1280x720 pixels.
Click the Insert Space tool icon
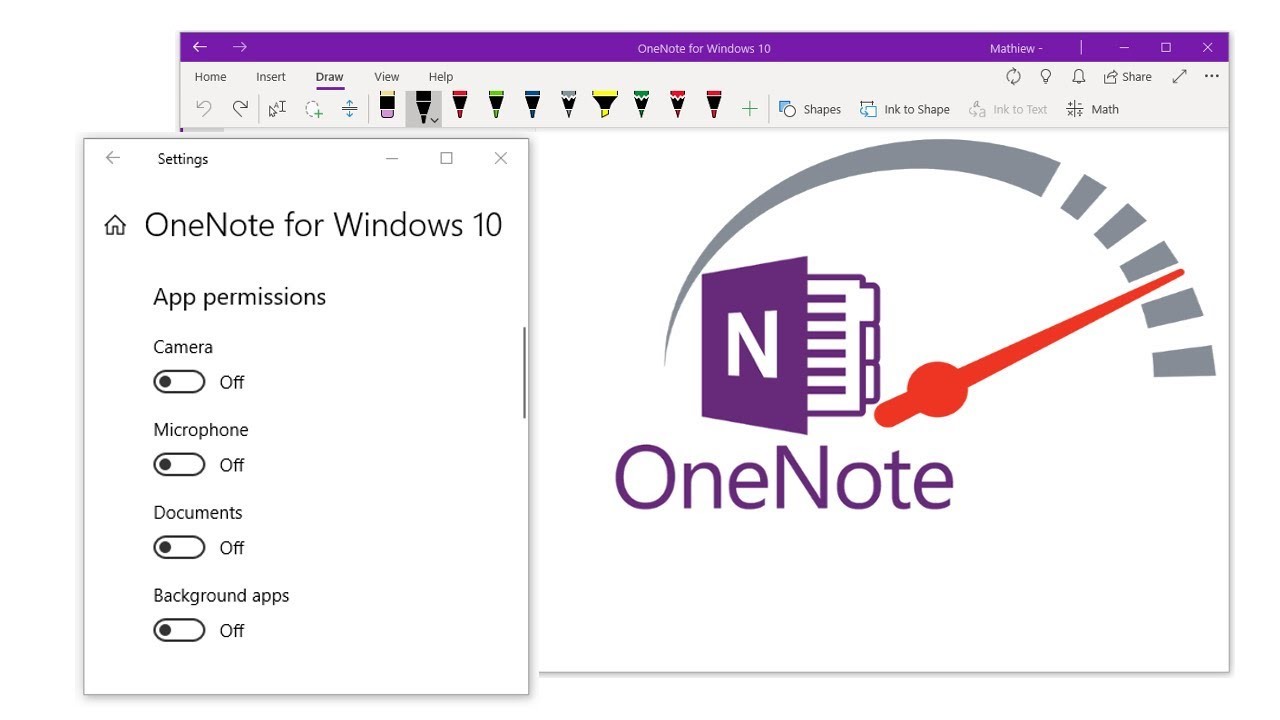point(349,109)
